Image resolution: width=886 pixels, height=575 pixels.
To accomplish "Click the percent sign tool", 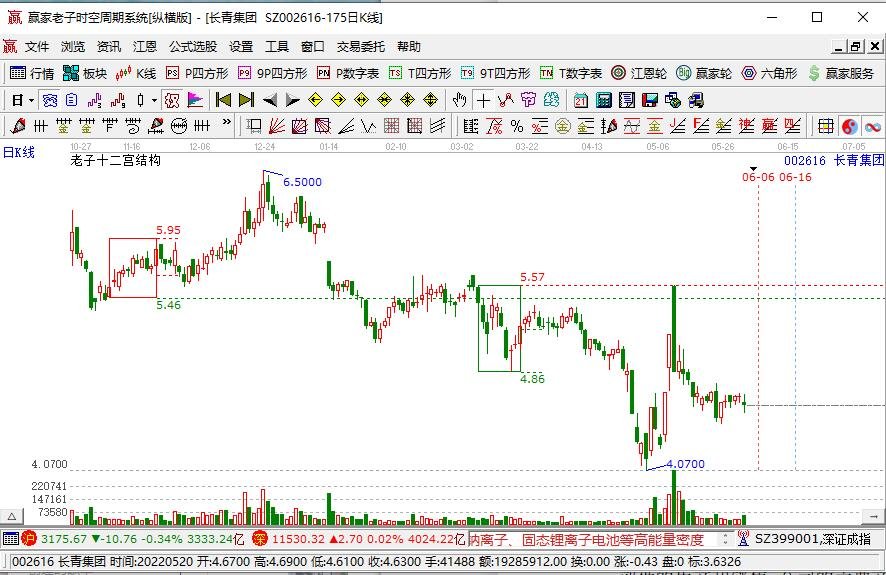I will click(516, 126).
